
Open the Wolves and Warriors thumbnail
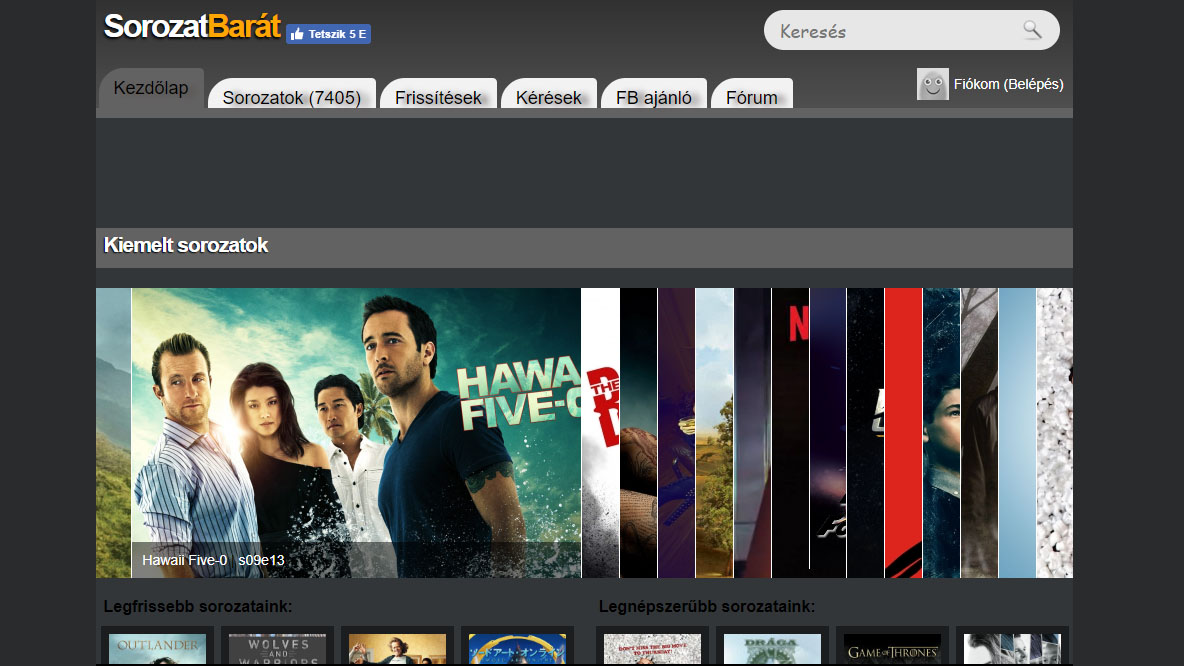tap(277, 649)
